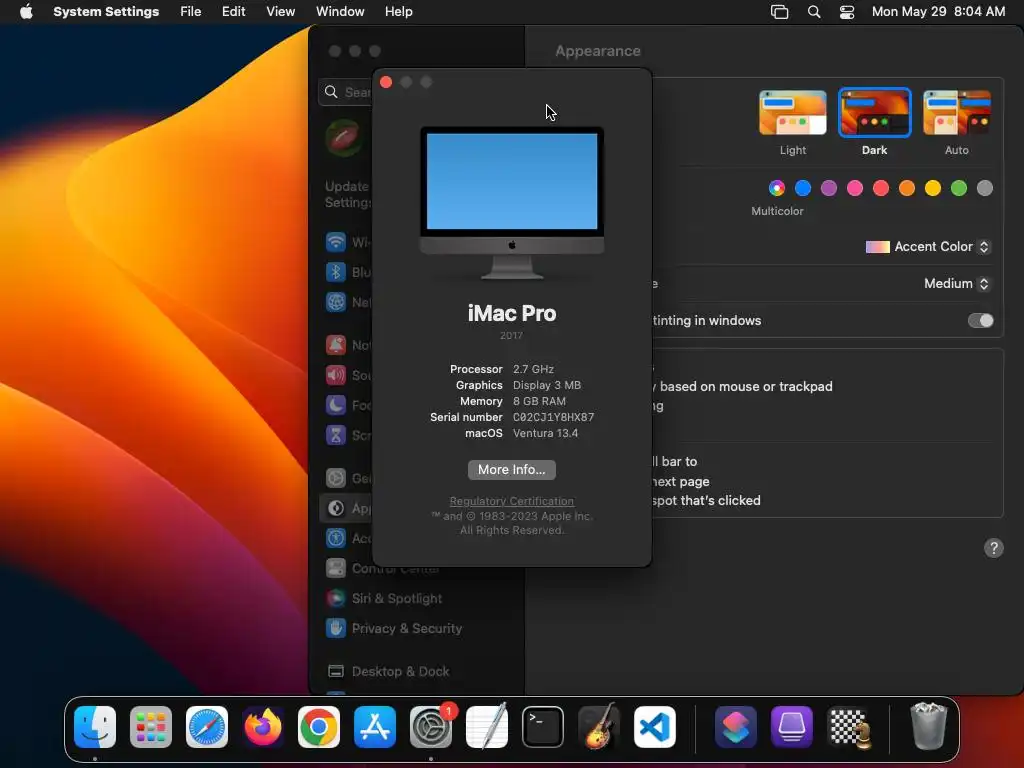Launch Firefox from the Dock
This screenshot has height=768, width=1024.
[263, 726]
